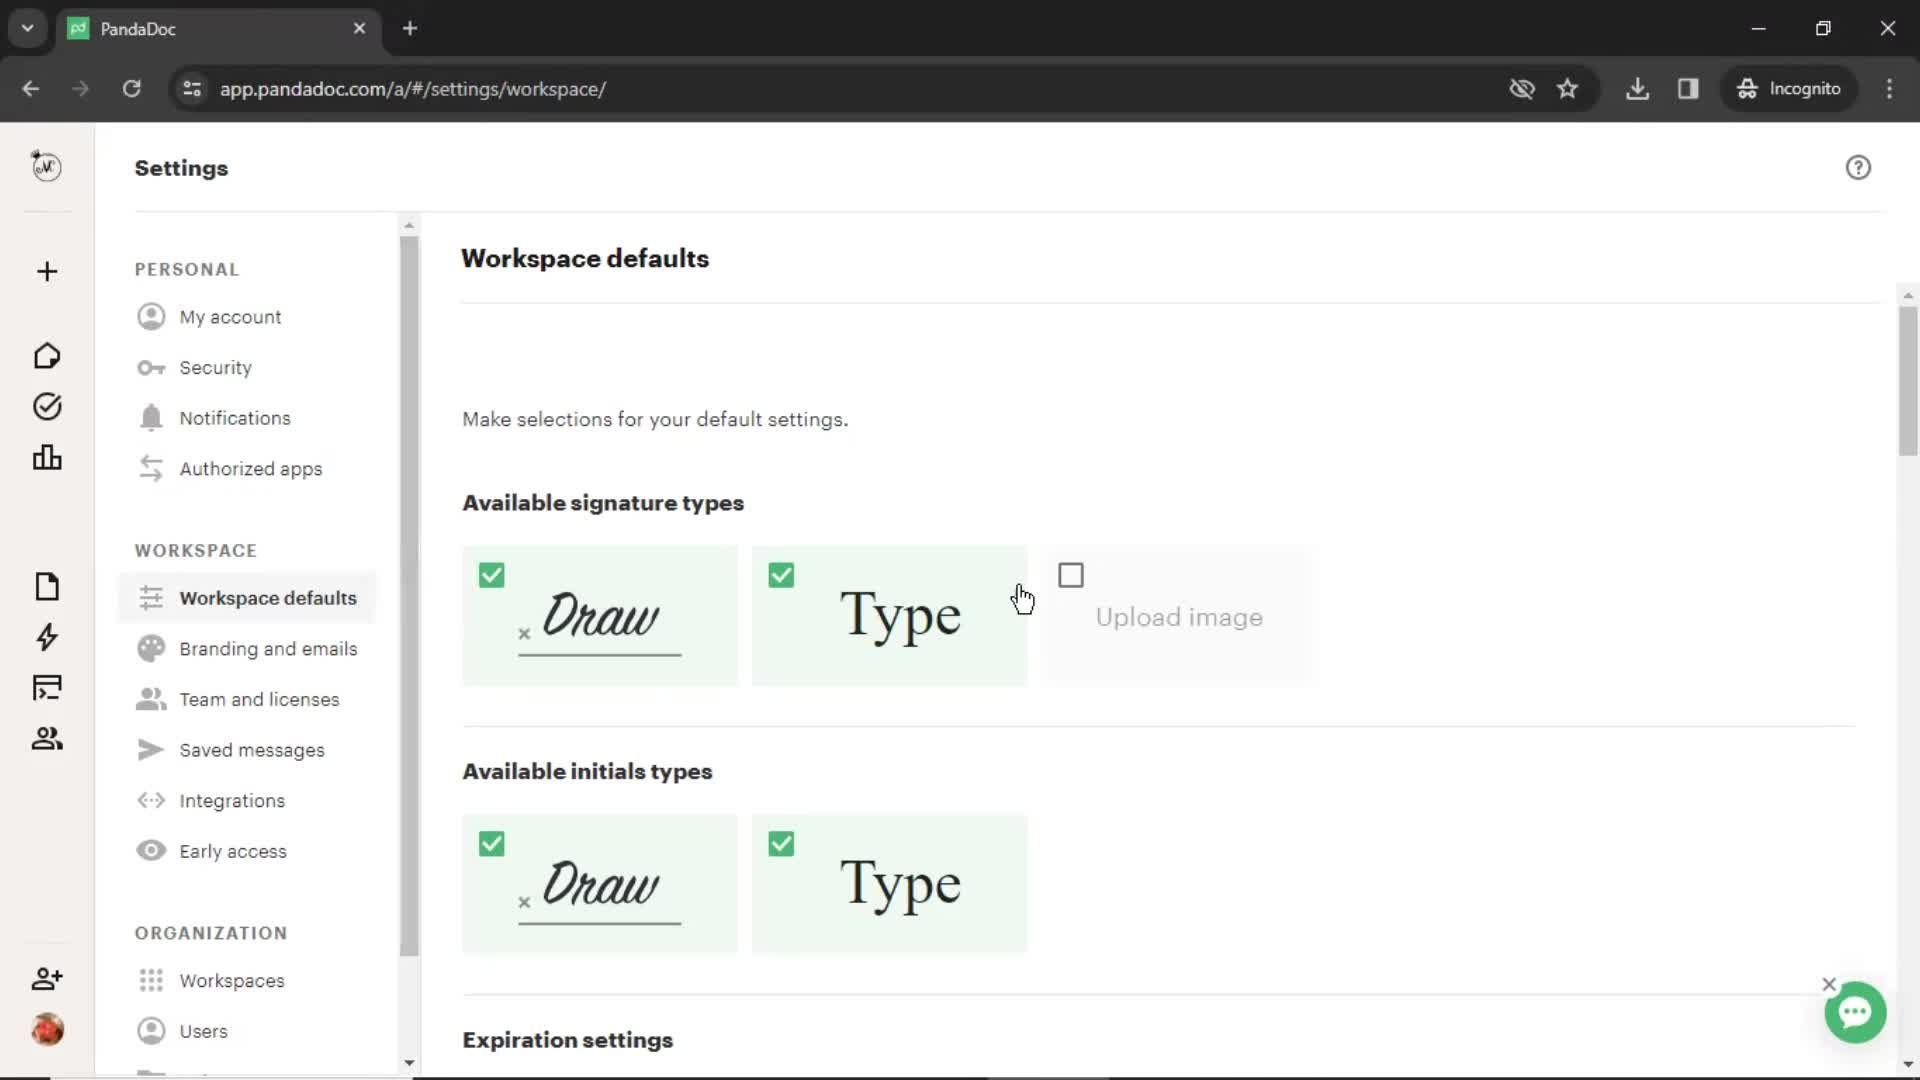
Task: Open Integrations settings
Action: click(232, 801)
